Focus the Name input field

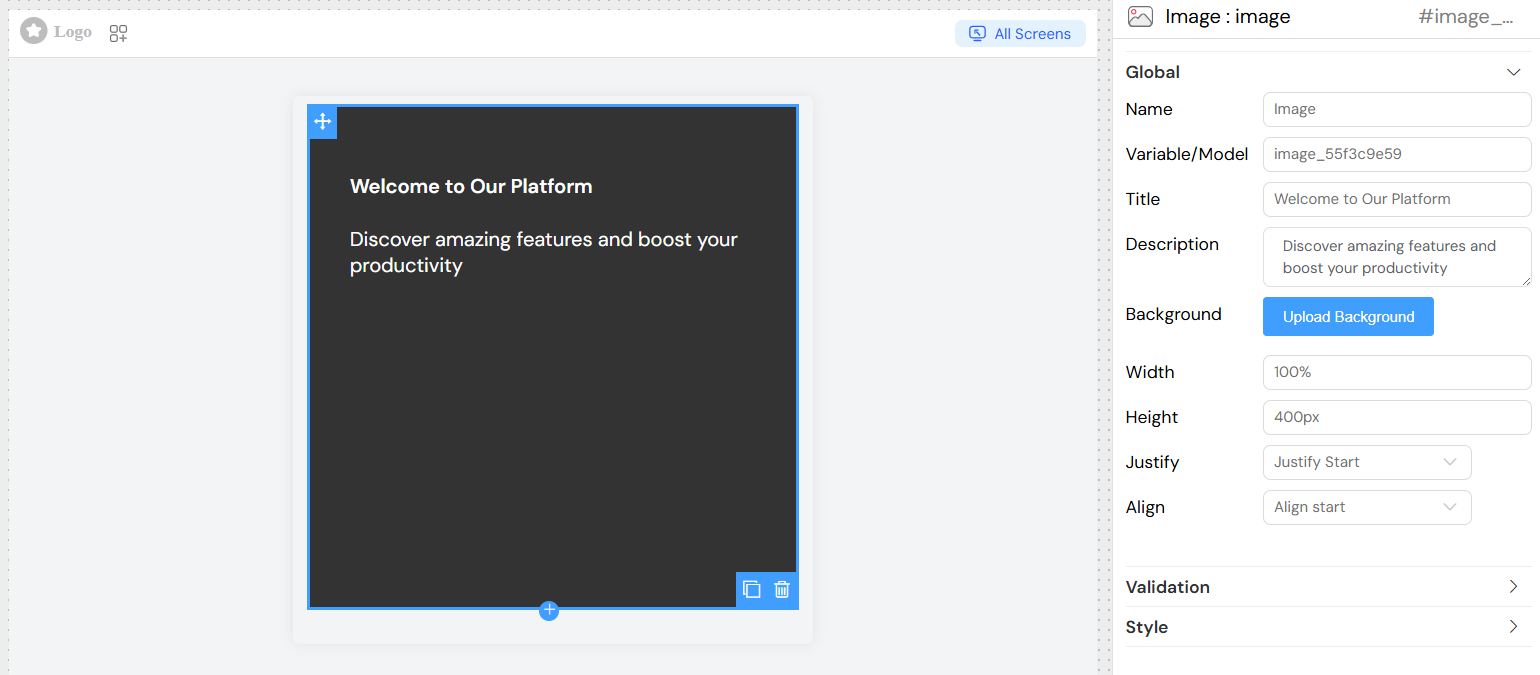1397,109
